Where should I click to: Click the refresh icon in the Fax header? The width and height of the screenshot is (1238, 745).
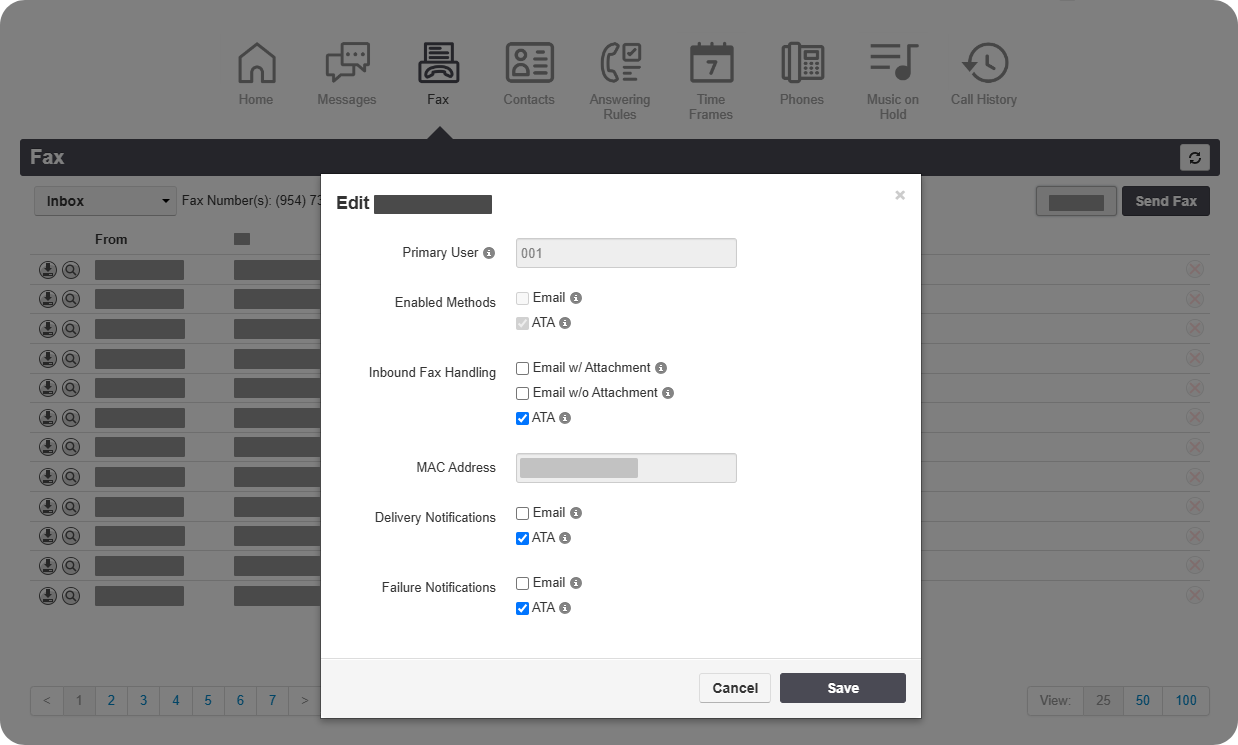tap(1194, 157)
